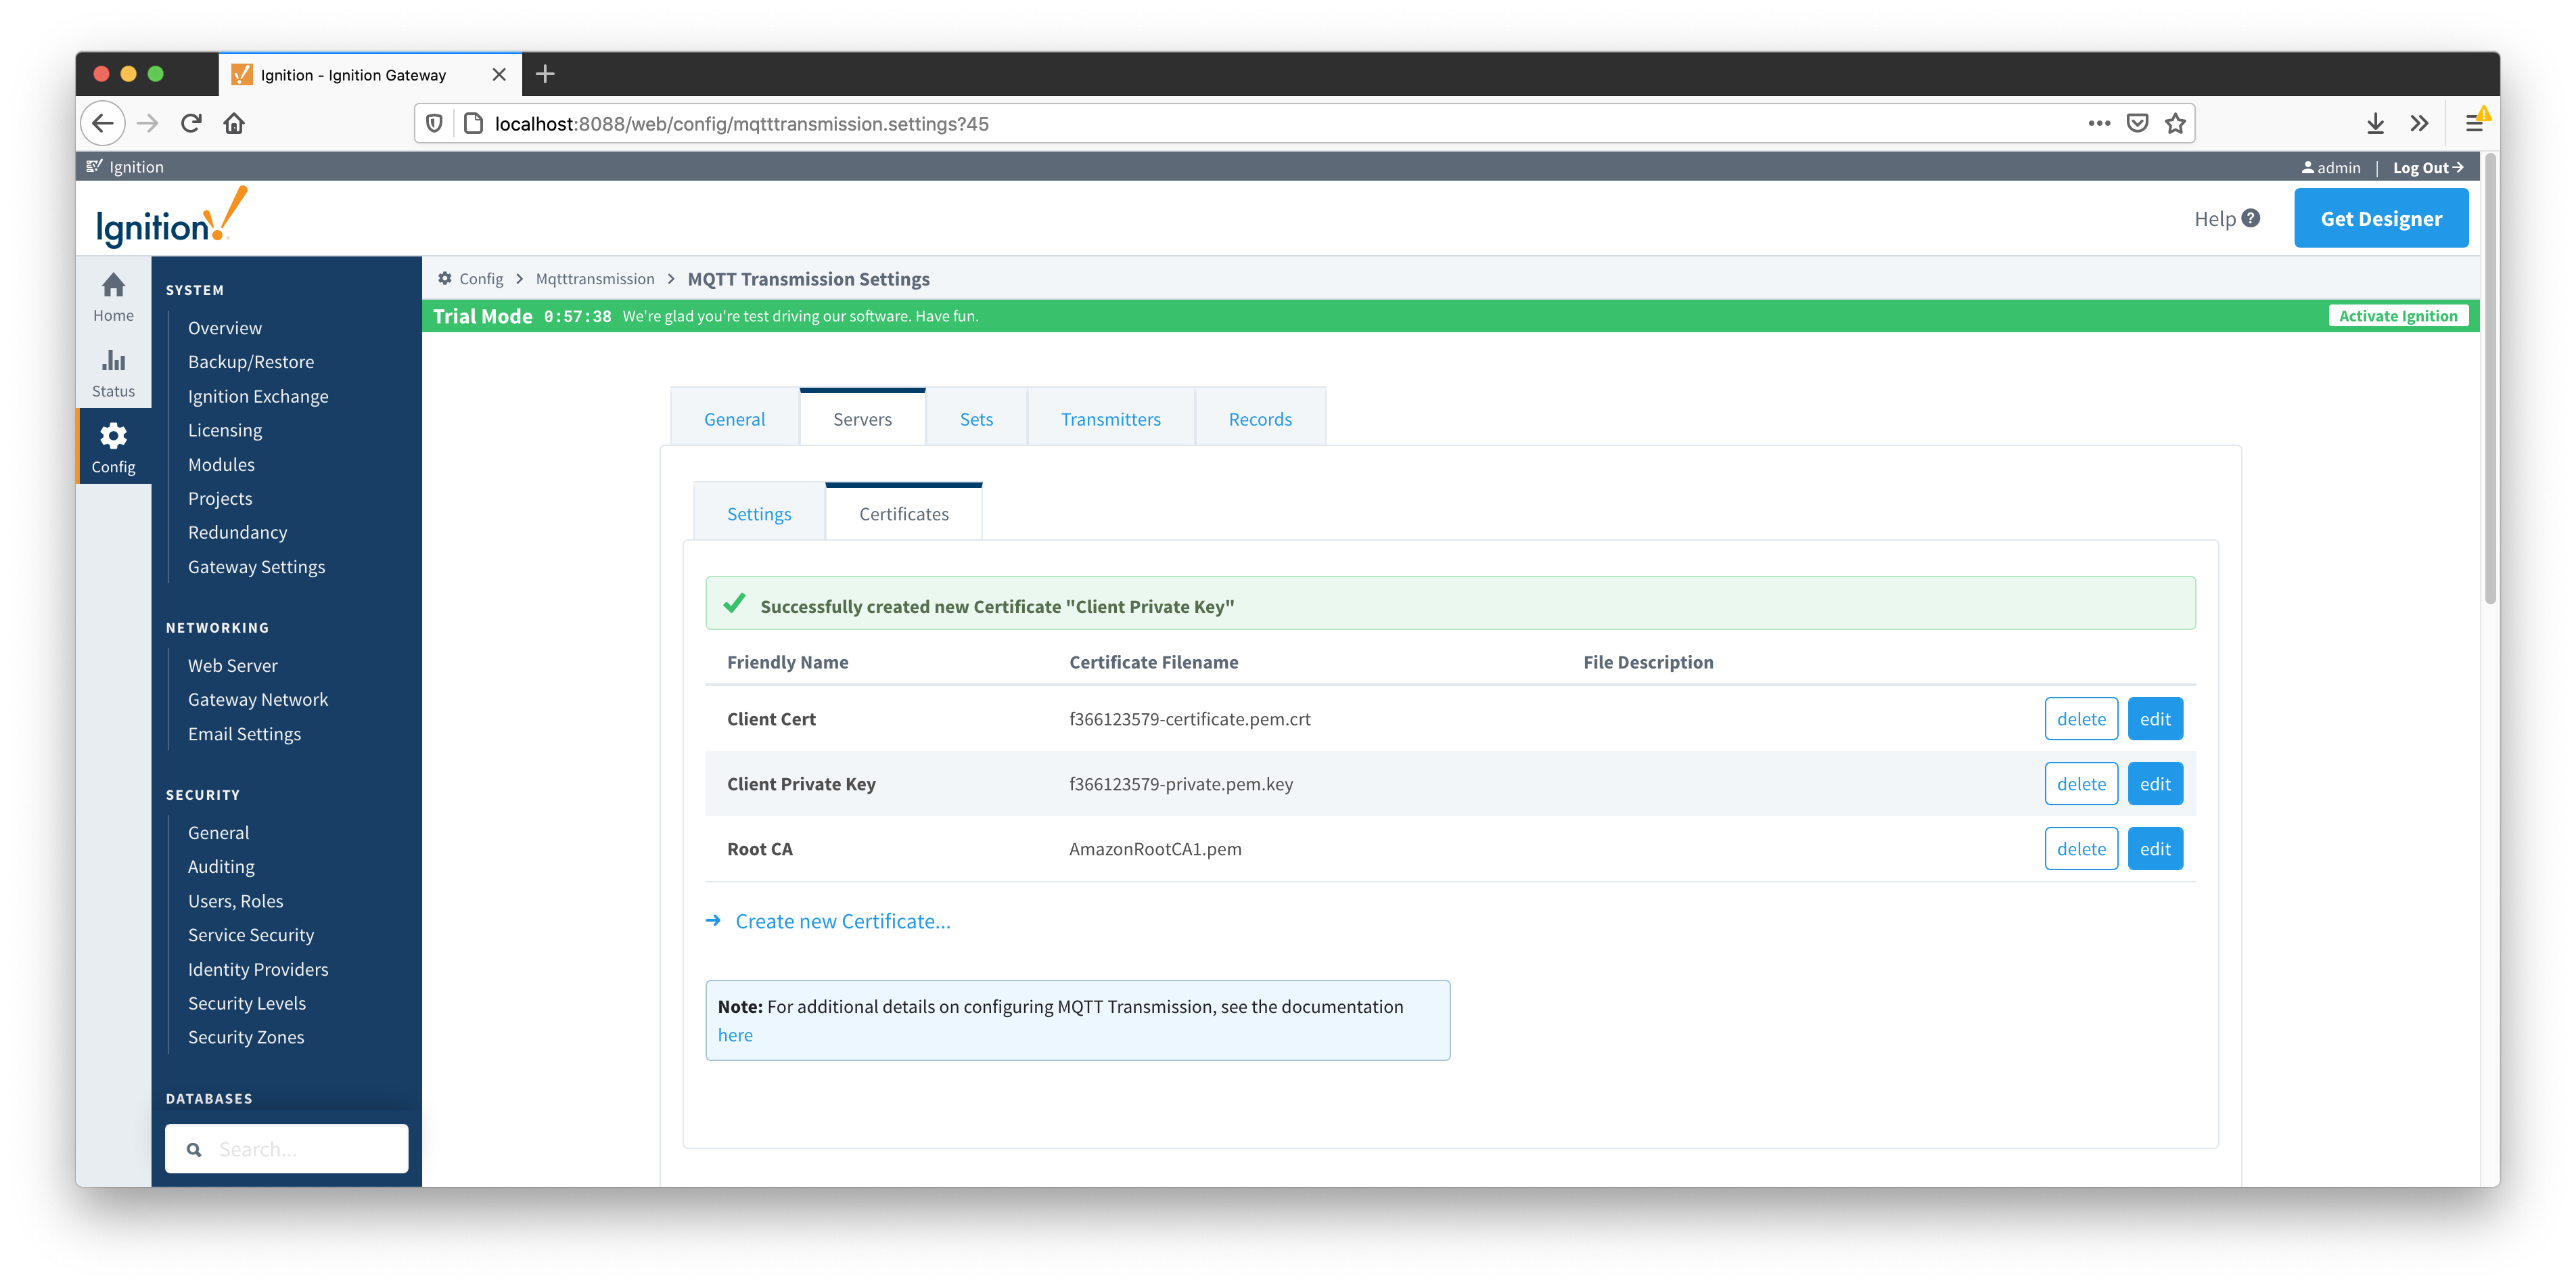The width and height of the screenshot is (2576, 1287).
Task: Open the downloads arrow icon
Action: point(2375,123)
